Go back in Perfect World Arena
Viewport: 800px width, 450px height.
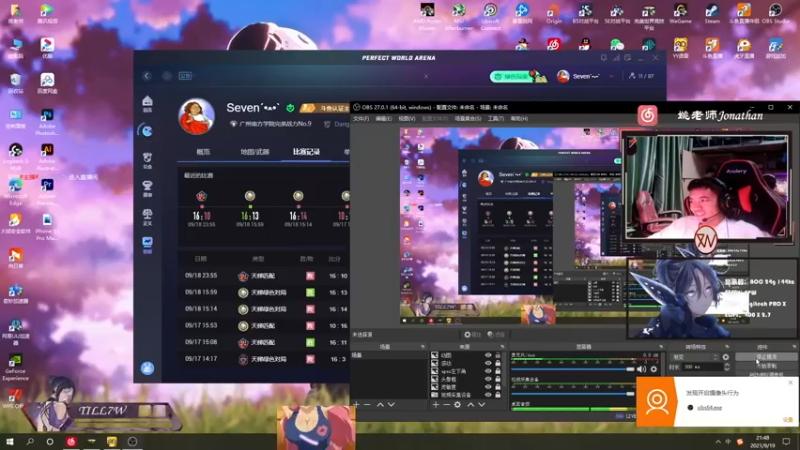pos(147,76)
